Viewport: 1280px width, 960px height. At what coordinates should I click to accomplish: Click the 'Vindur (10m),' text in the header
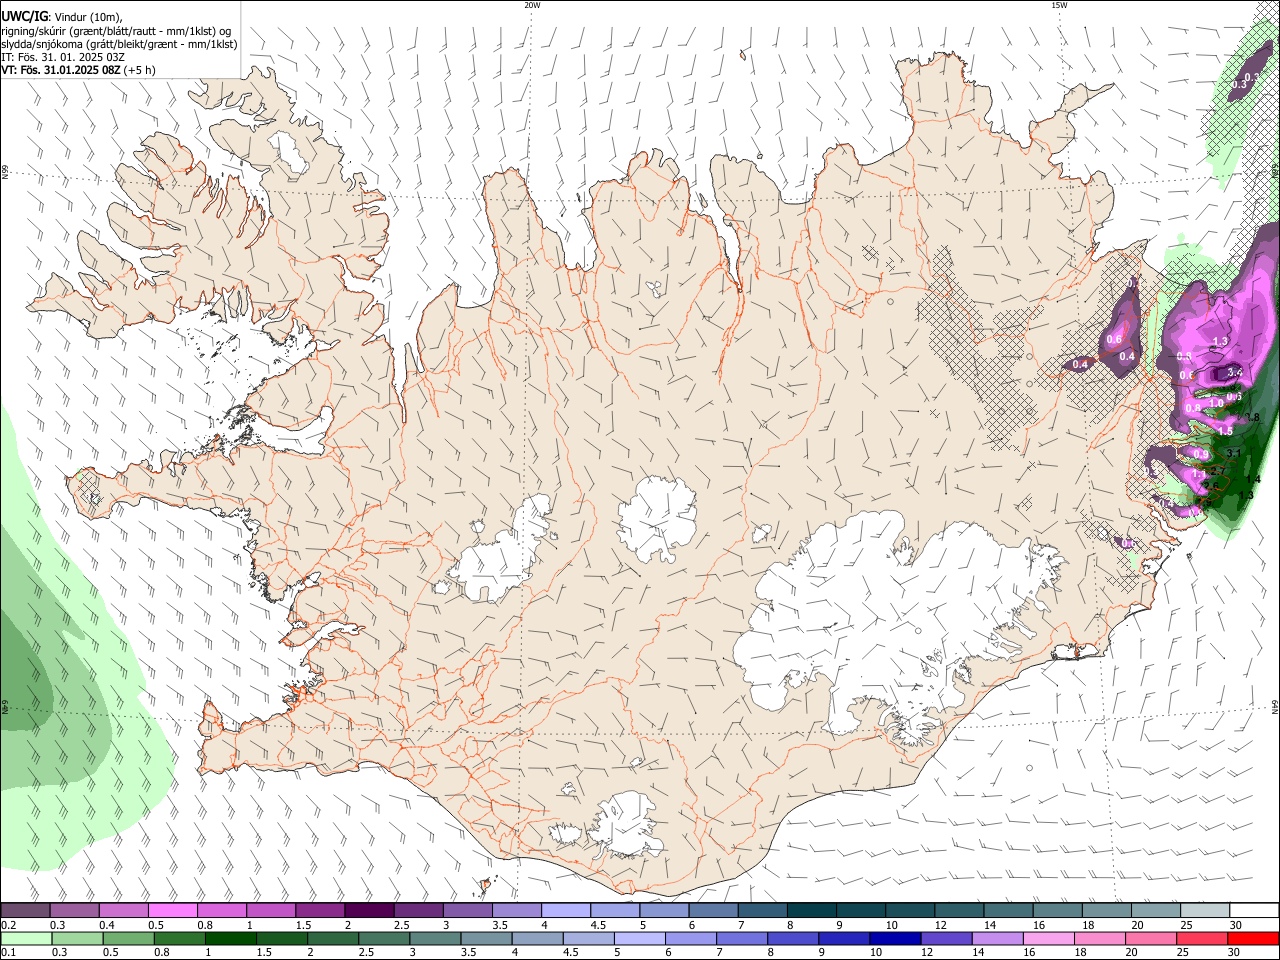click(x=87, y=17)
